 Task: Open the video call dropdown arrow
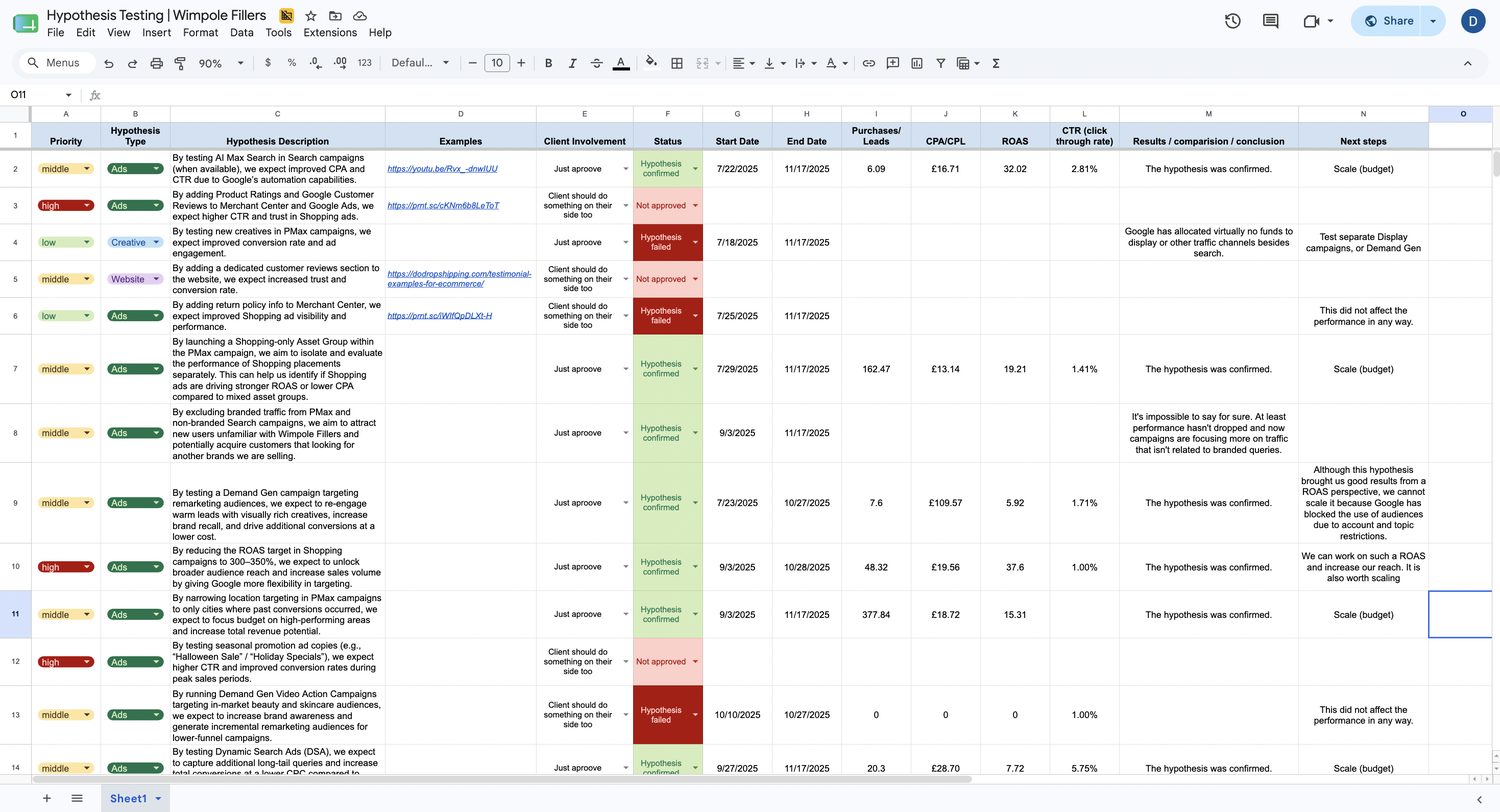click(1330, 21)
